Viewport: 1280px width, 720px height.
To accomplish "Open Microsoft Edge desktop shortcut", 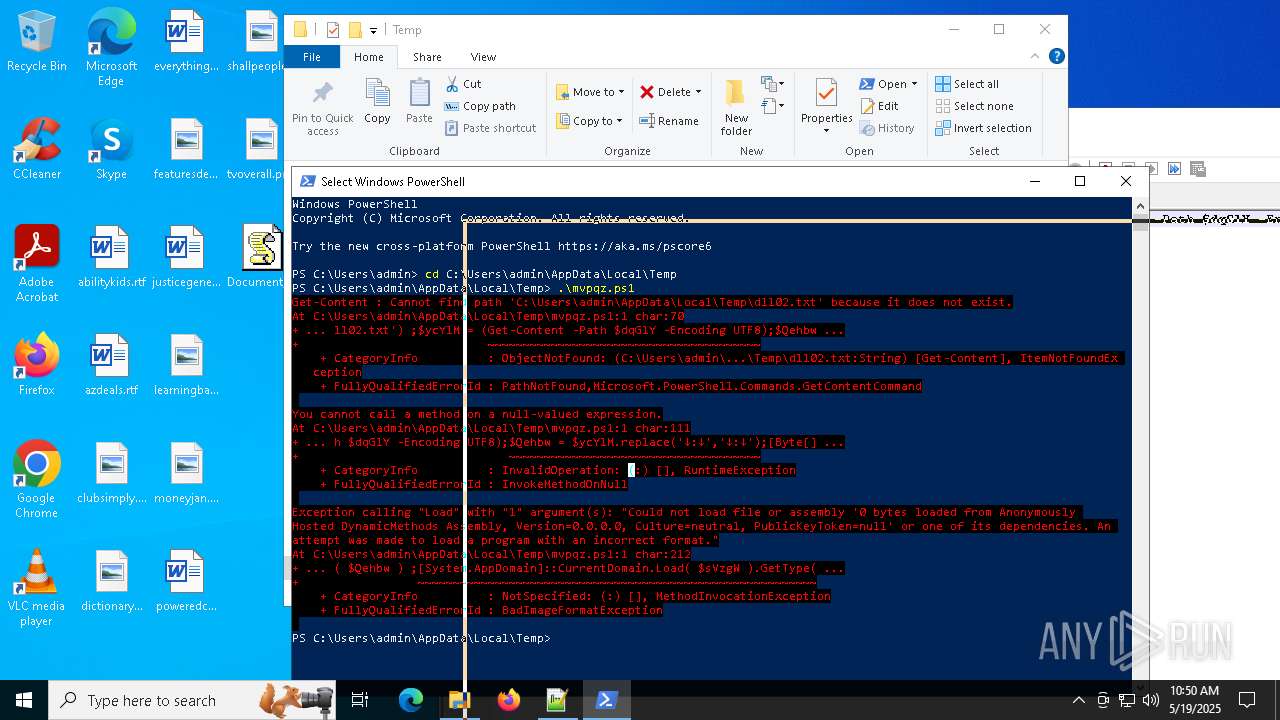I will pyautogui.click(x=111, y=48).
